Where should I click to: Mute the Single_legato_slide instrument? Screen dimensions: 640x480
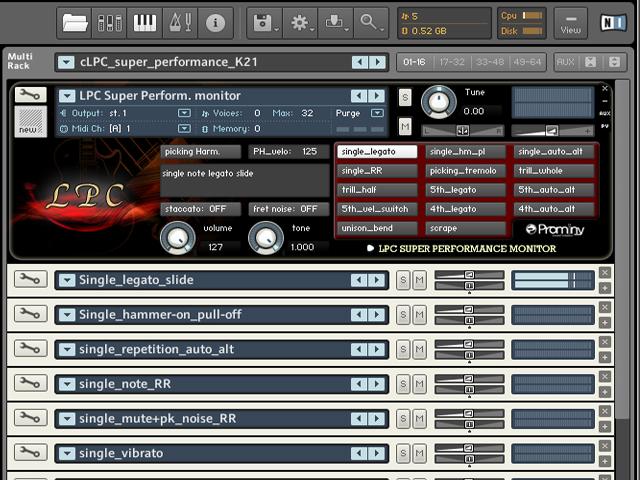click(420, 280)
